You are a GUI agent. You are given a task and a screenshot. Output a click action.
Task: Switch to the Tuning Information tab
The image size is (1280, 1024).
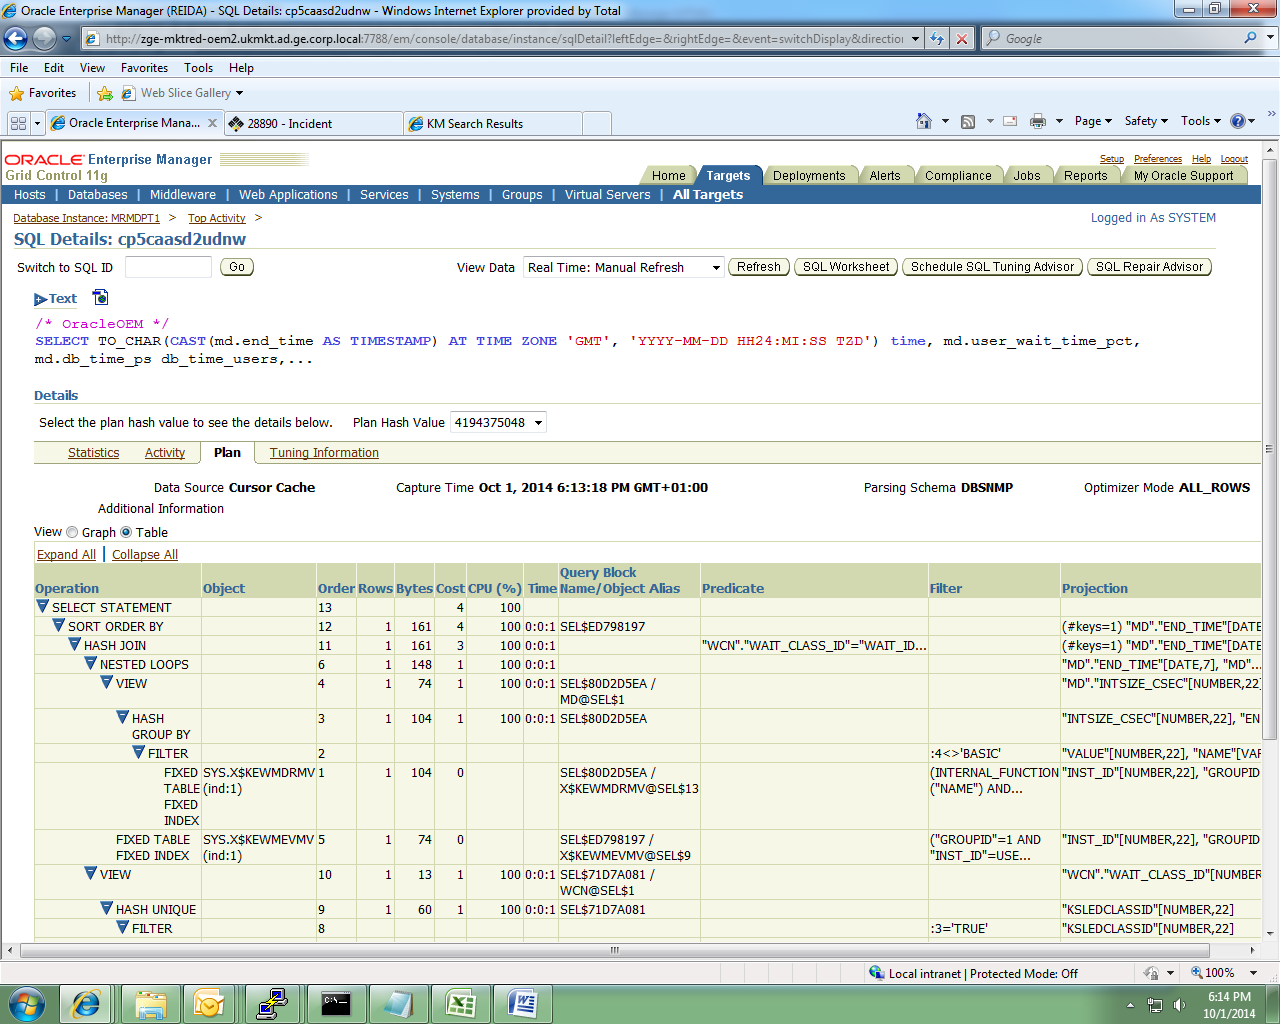click(x=324, y=453)
